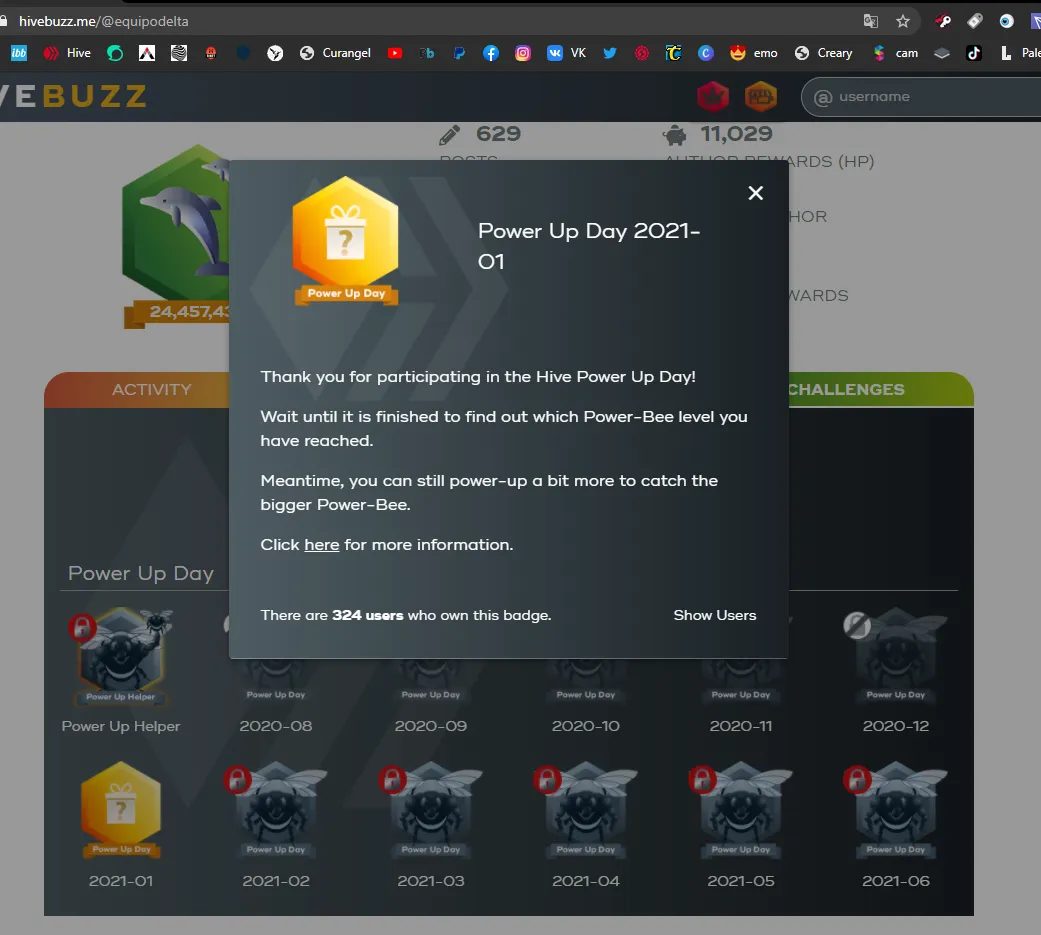Open the Hive bookmark
Viewport: 1041px width, 935px height.
tap(67, 53)
